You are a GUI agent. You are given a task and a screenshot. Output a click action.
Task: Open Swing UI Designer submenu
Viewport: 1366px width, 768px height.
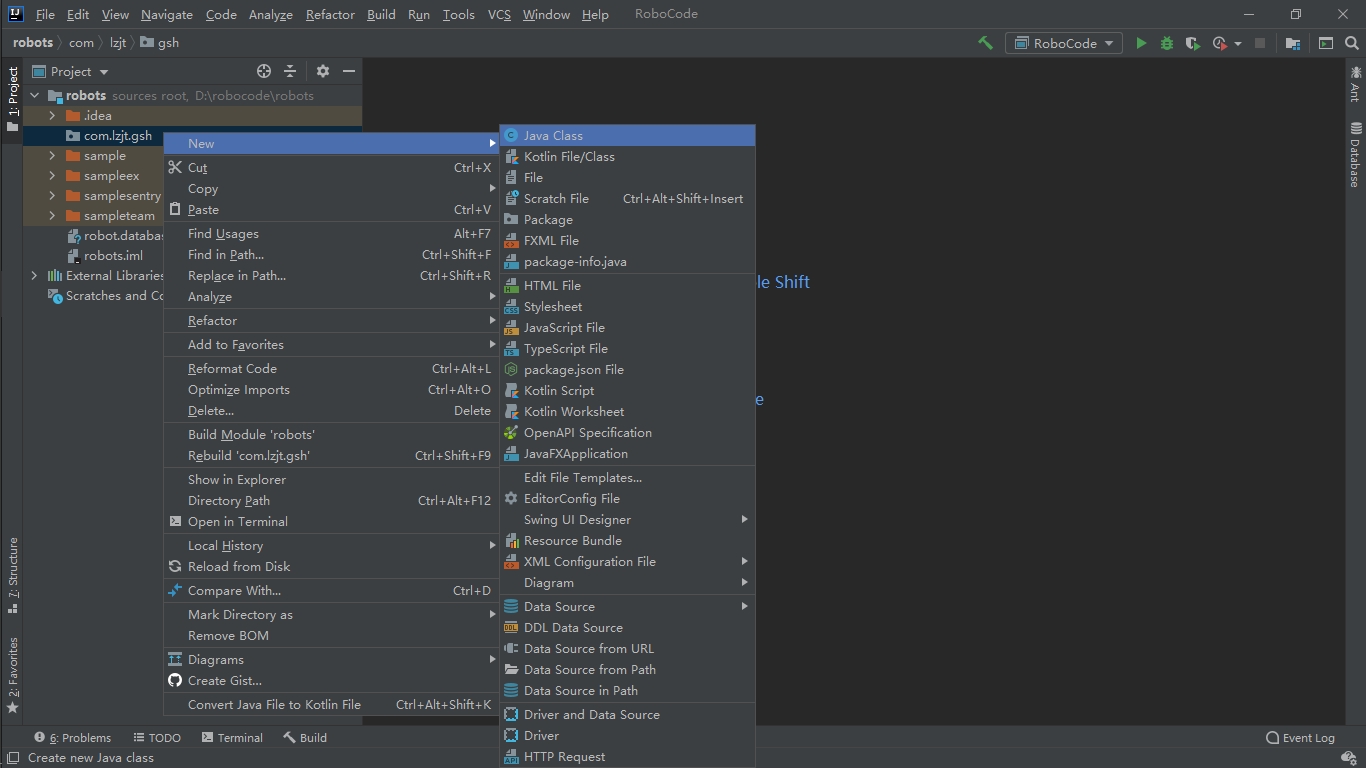click(x=627, y=519)
